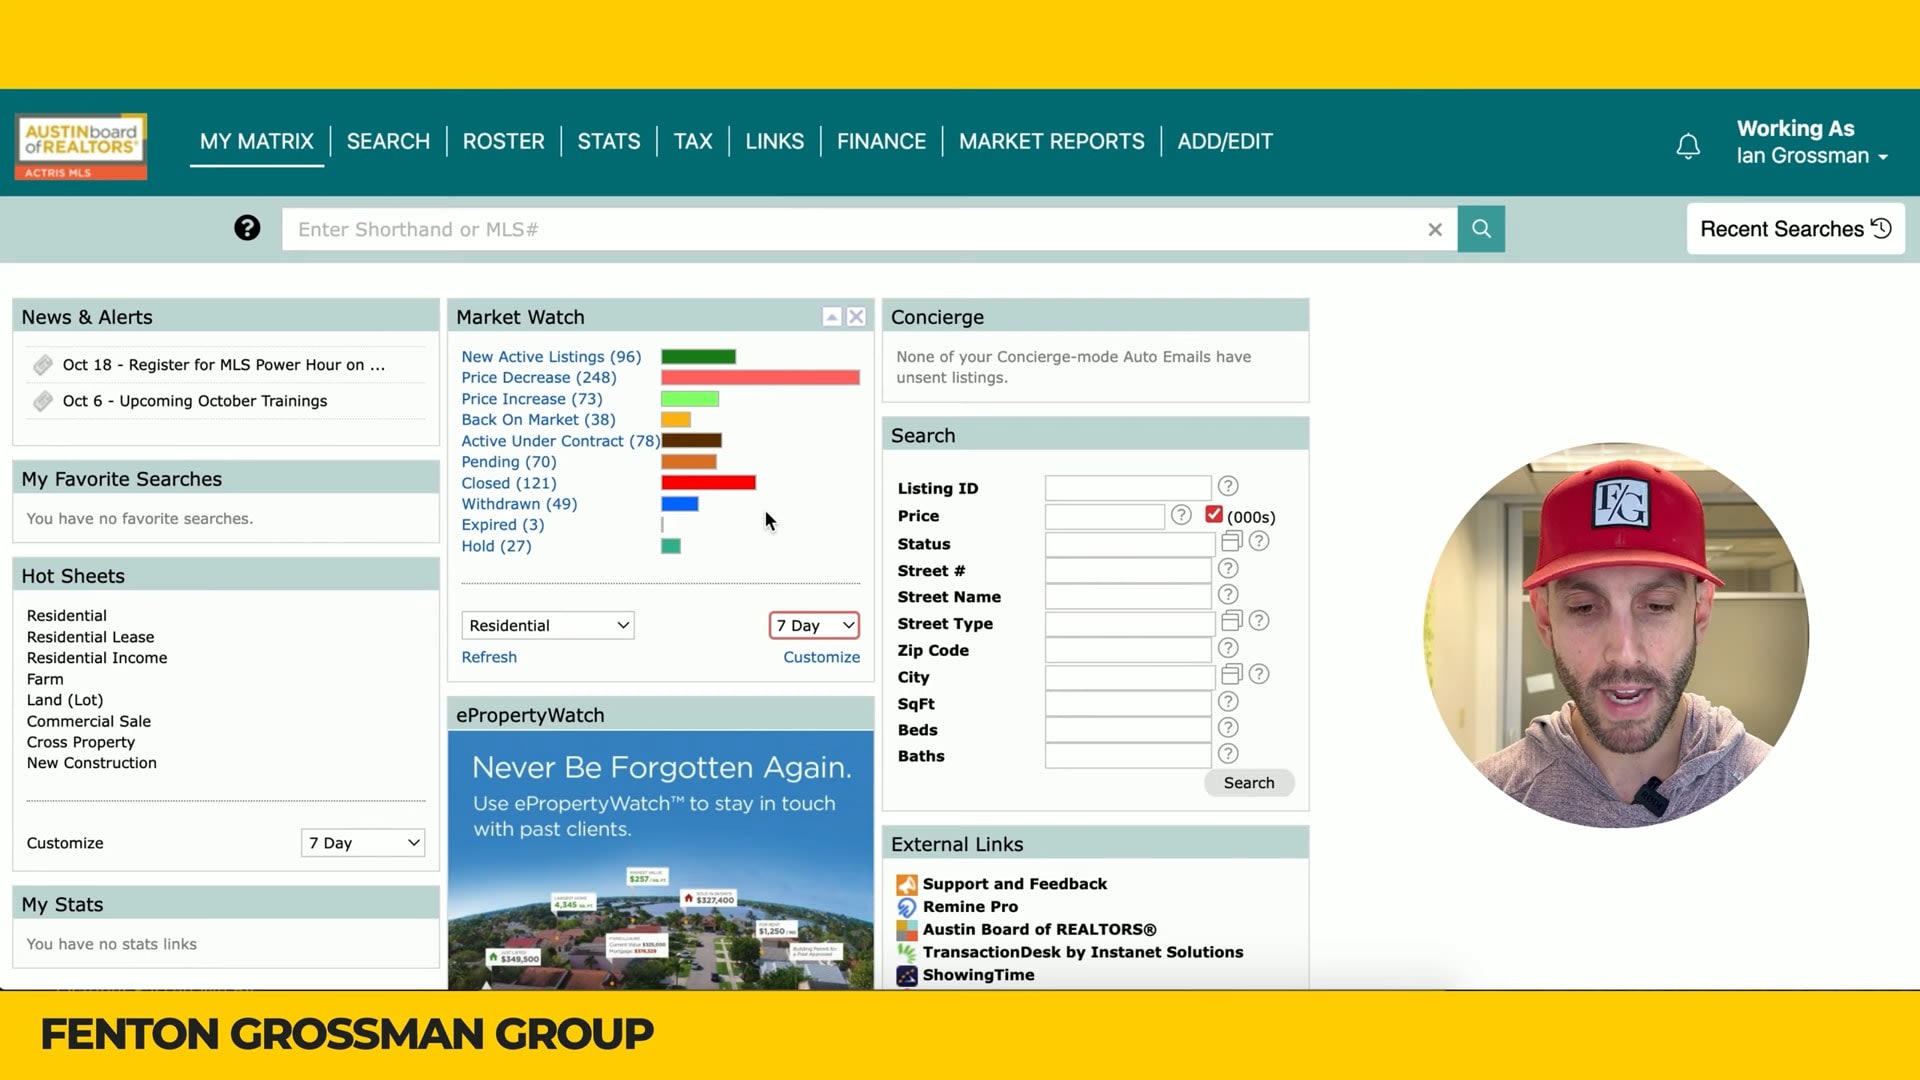Open the SEARCH menu
The image size is (1920, 1080).
coord(388,141)
